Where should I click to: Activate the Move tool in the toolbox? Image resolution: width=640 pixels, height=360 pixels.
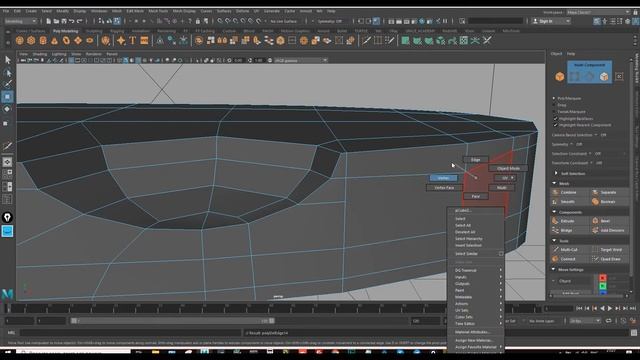tap(7, 97)
